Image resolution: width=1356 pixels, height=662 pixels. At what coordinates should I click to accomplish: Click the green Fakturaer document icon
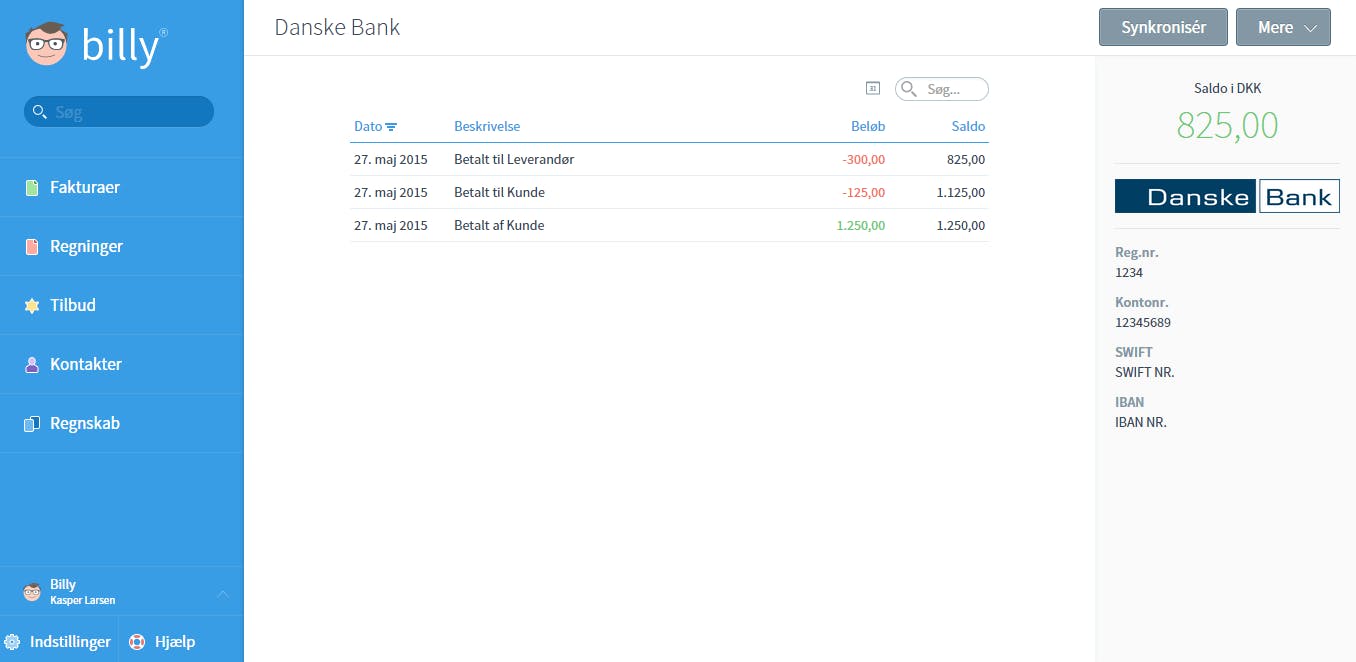tap(31, 187)
